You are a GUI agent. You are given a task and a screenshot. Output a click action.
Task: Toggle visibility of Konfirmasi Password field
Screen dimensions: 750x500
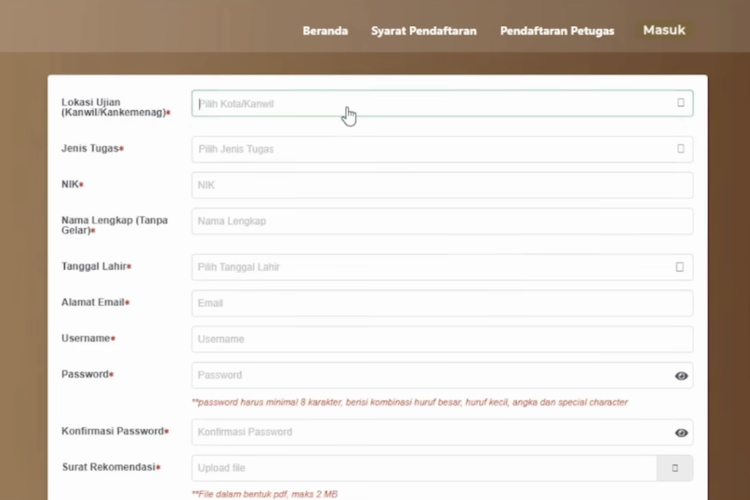pos(681,433)
